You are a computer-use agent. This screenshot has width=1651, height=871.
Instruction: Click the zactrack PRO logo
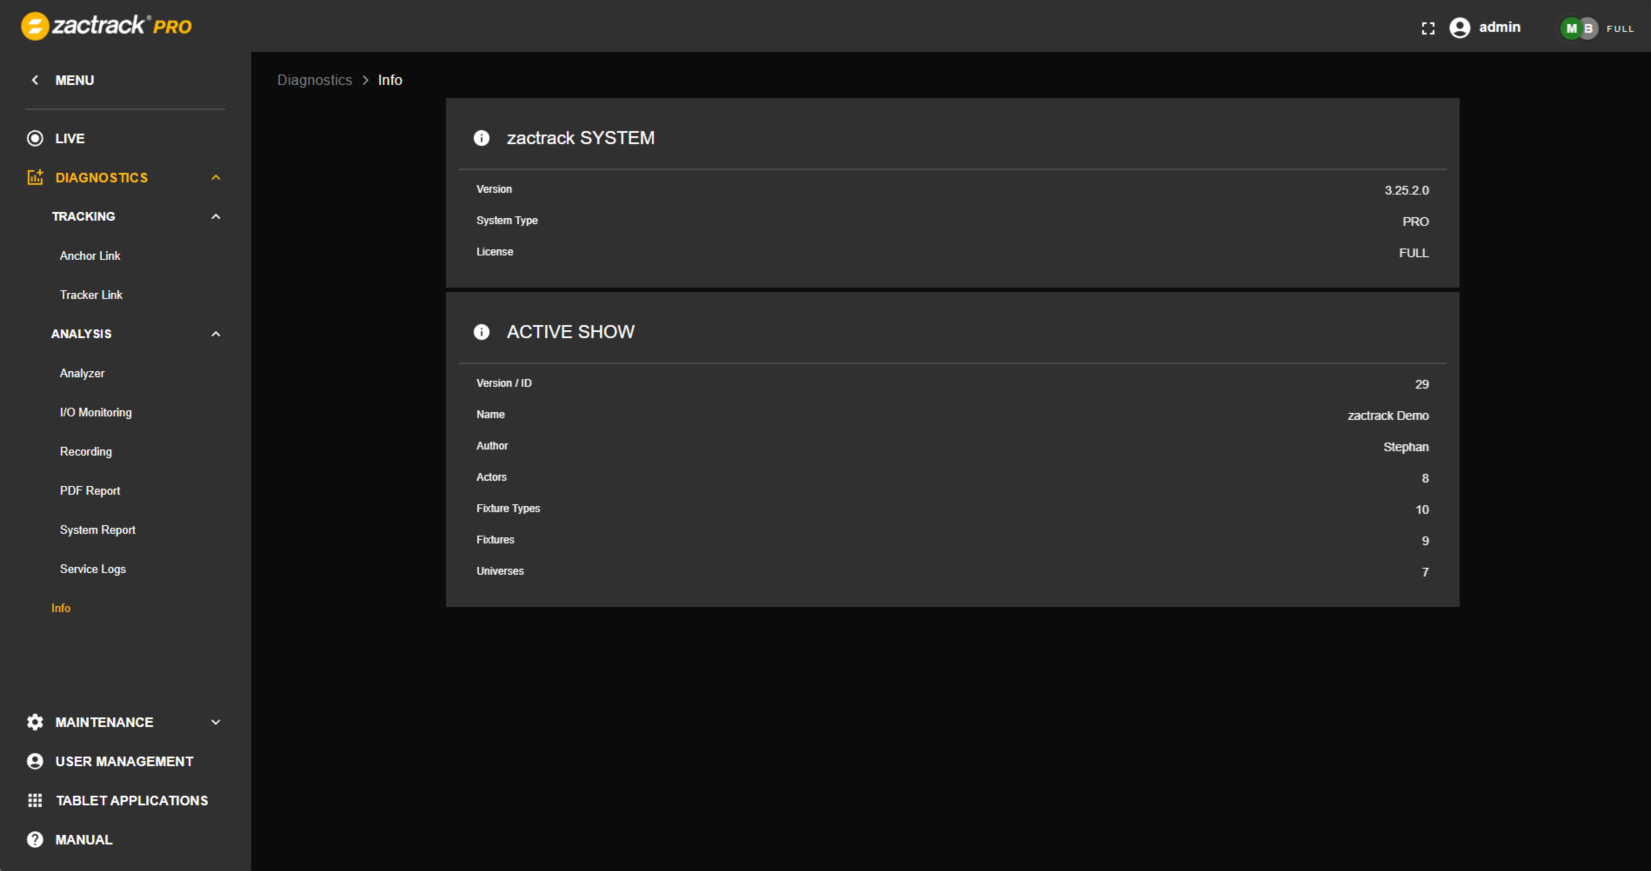(x=107, y=26)
